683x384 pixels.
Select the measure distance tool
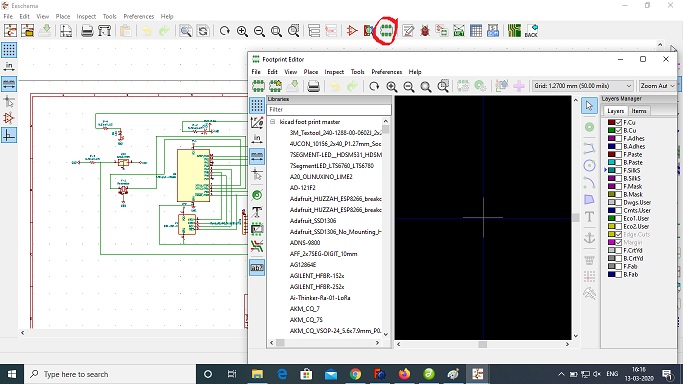(589, 294)
